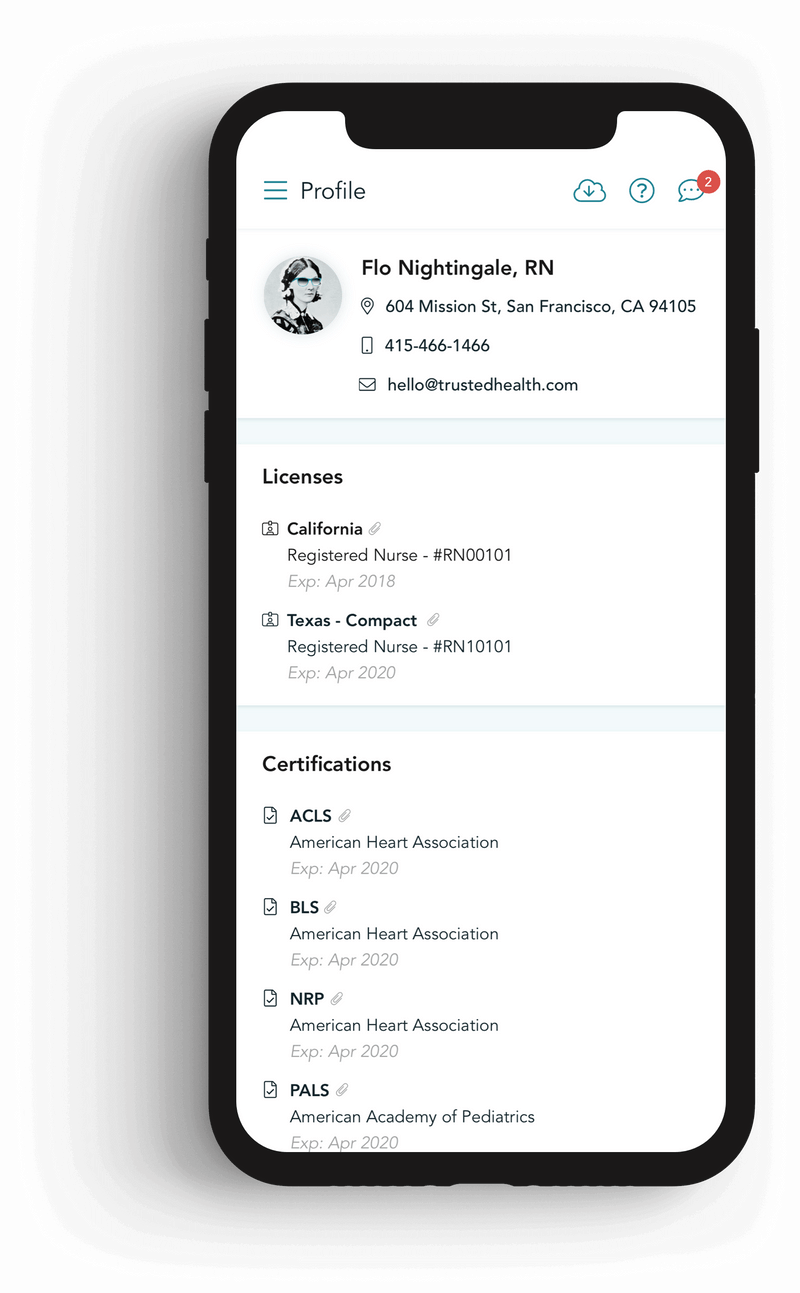The height and width of the screenshot is (1293, 800).
Task: View BLS certification attachment paperclip
Action: pyautogui.click(x=331, y=907)
